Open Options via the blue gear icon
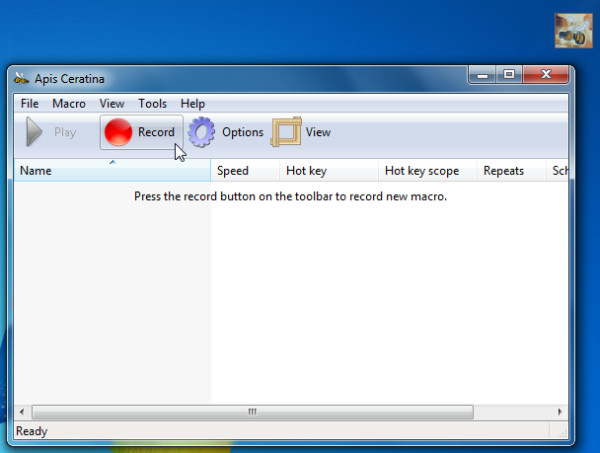This screenshot has width=600, height=453. click(201, 132)
